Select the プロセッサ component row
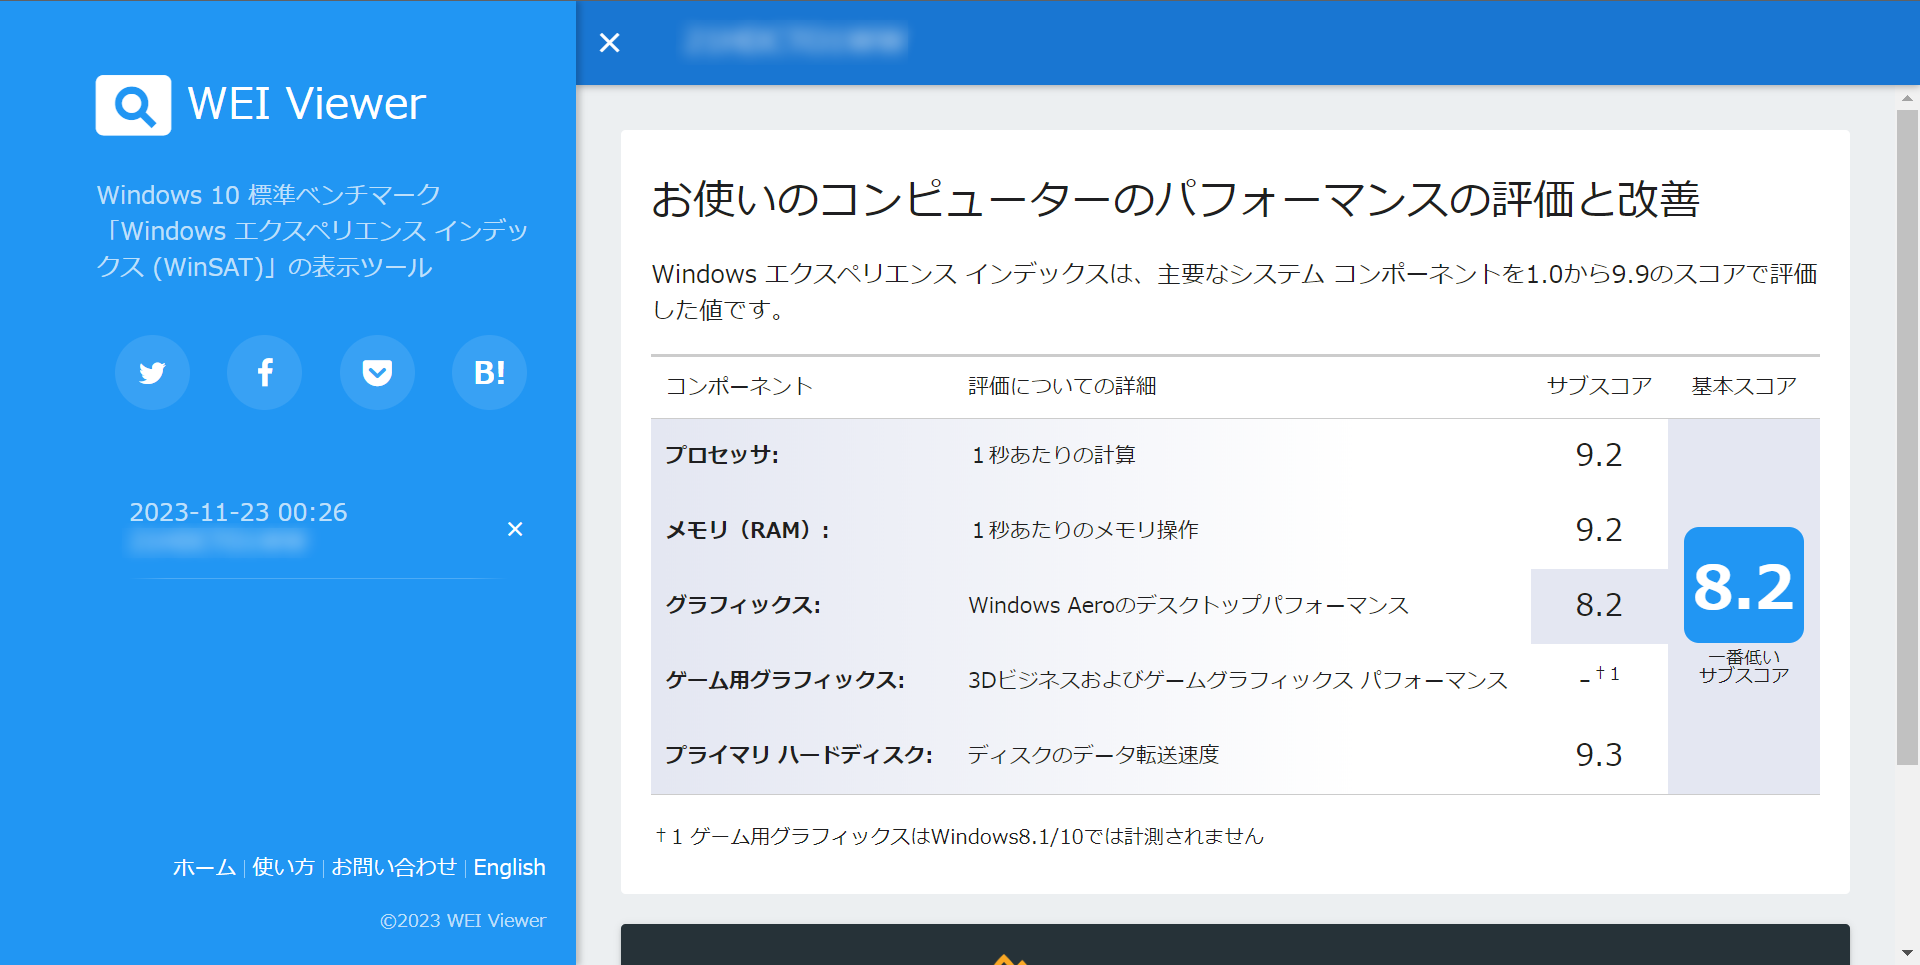 point(1100,454)
